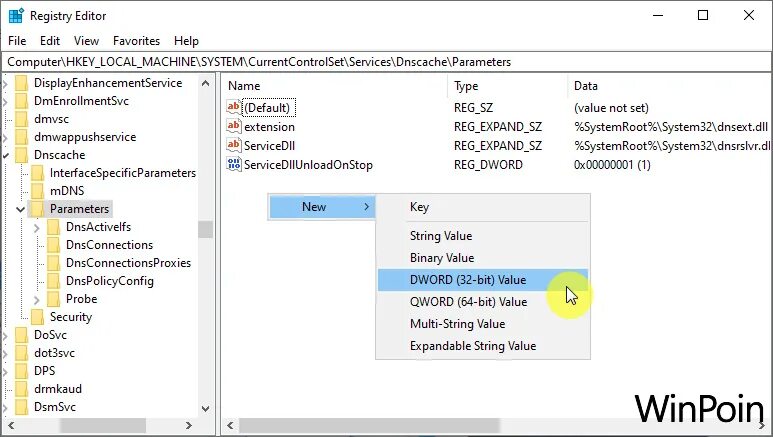Choose DWORD (32-bit) Value from the submenu
773x437 pixels.
pyautogui.click(x=467, y=280)
